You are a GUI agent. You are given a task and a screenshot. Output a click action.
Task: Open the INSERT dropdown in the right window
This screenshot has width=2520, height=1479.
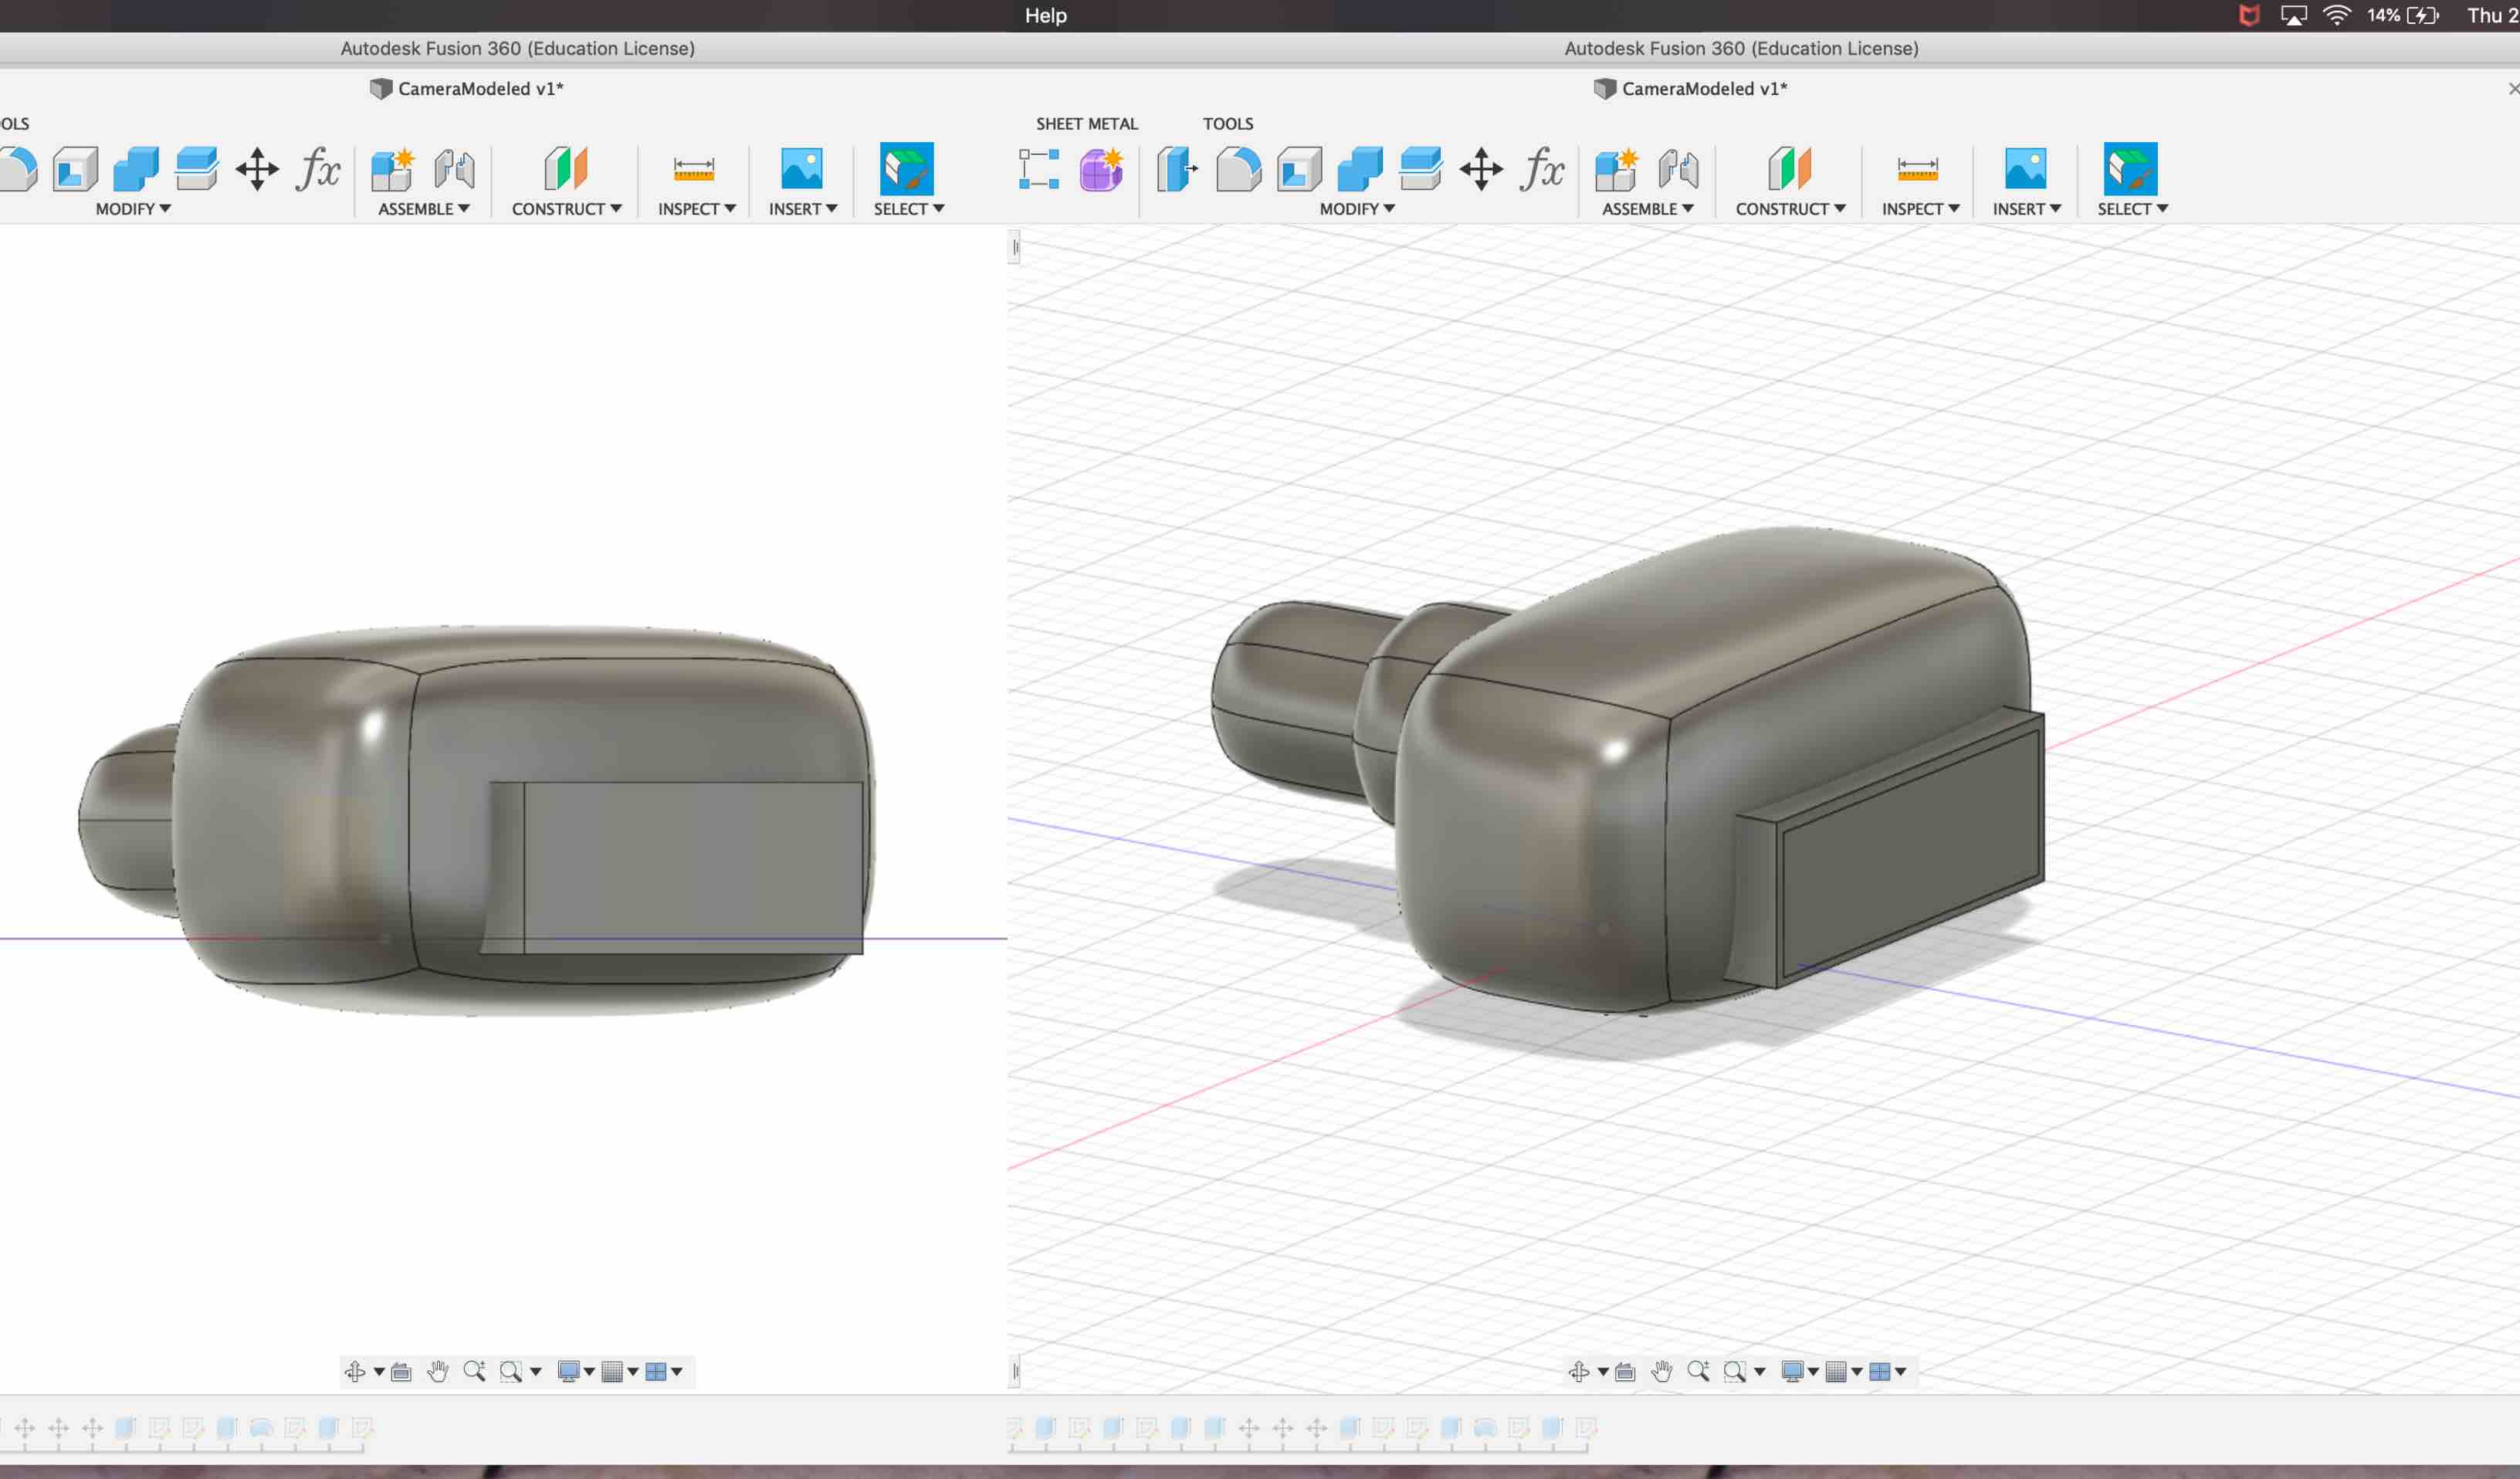pyautogui.click(x=2026, y=209)
